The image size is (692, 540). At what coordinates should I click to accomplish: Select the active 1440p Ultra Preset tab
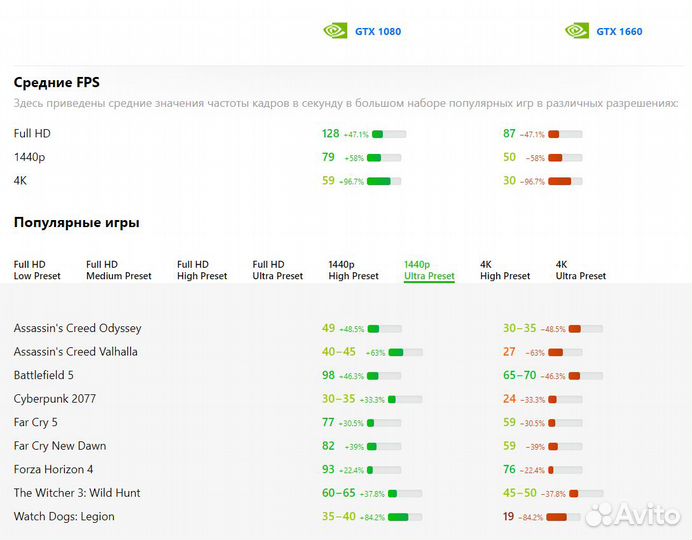(x=429, y=270)
